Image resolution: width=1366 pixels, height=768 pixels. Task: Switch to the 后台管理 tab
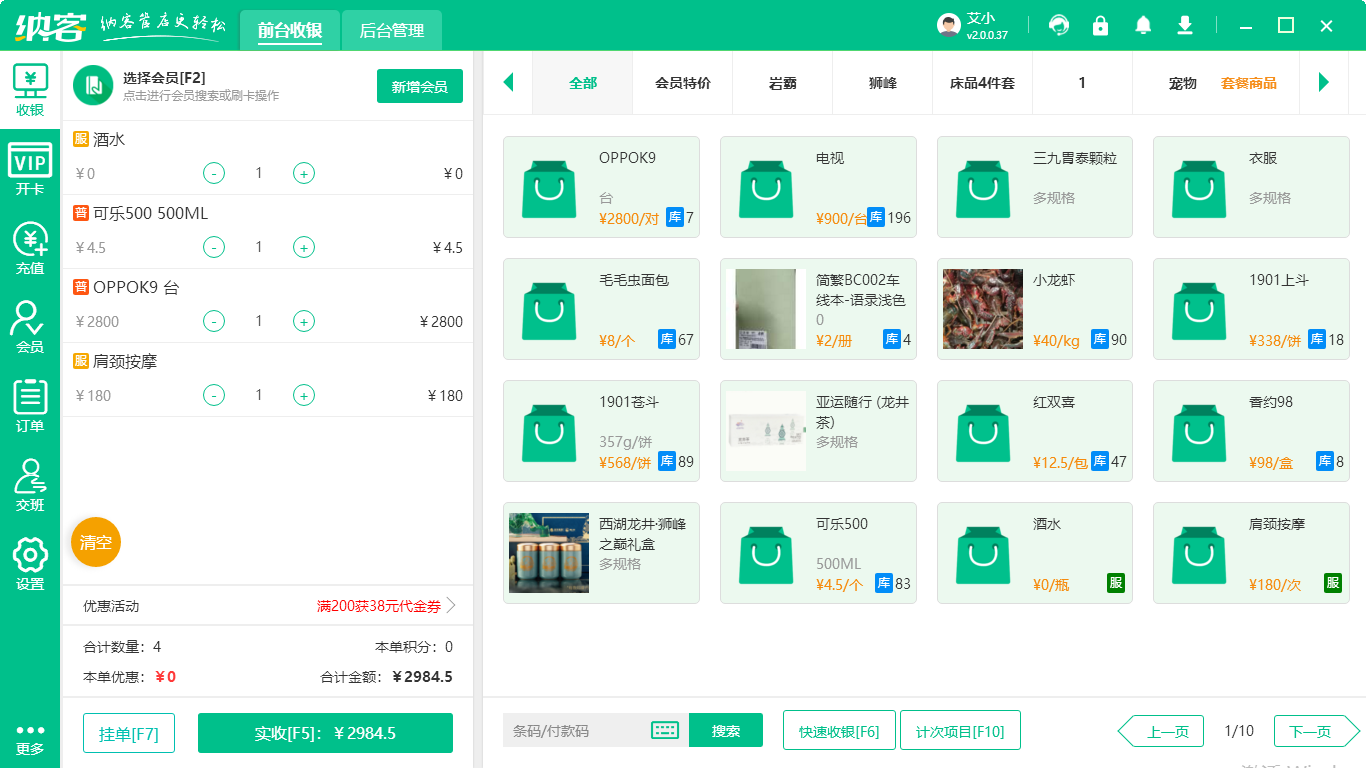tap(392, 31)
